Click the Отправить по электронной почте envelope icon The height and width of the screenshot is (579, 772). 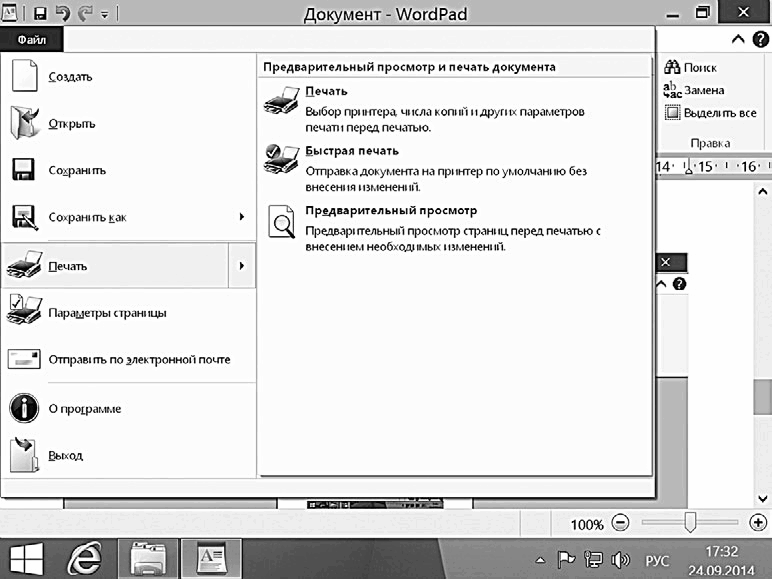[x=24, y=359]
